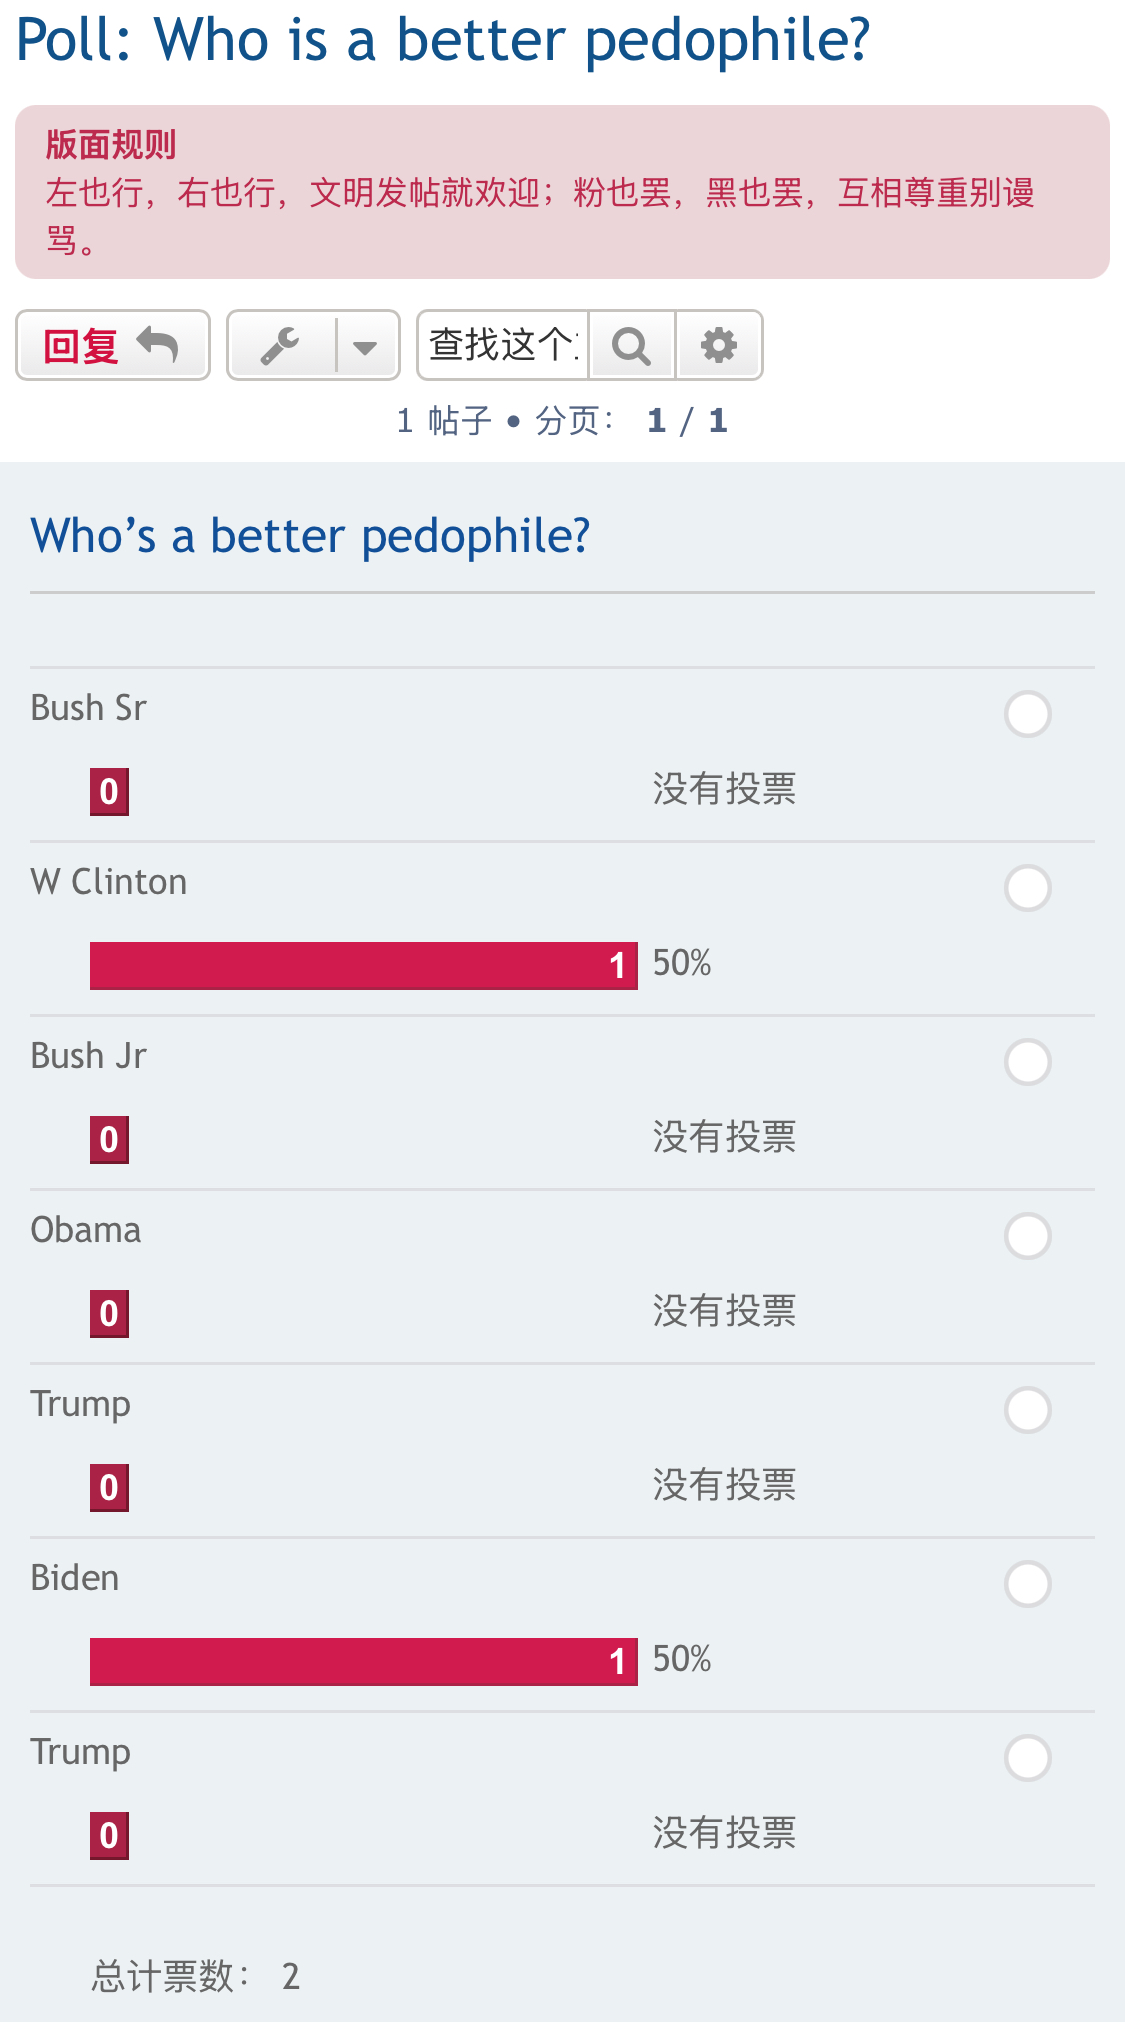Select the Bush Sr radio button

point(1027,714)
